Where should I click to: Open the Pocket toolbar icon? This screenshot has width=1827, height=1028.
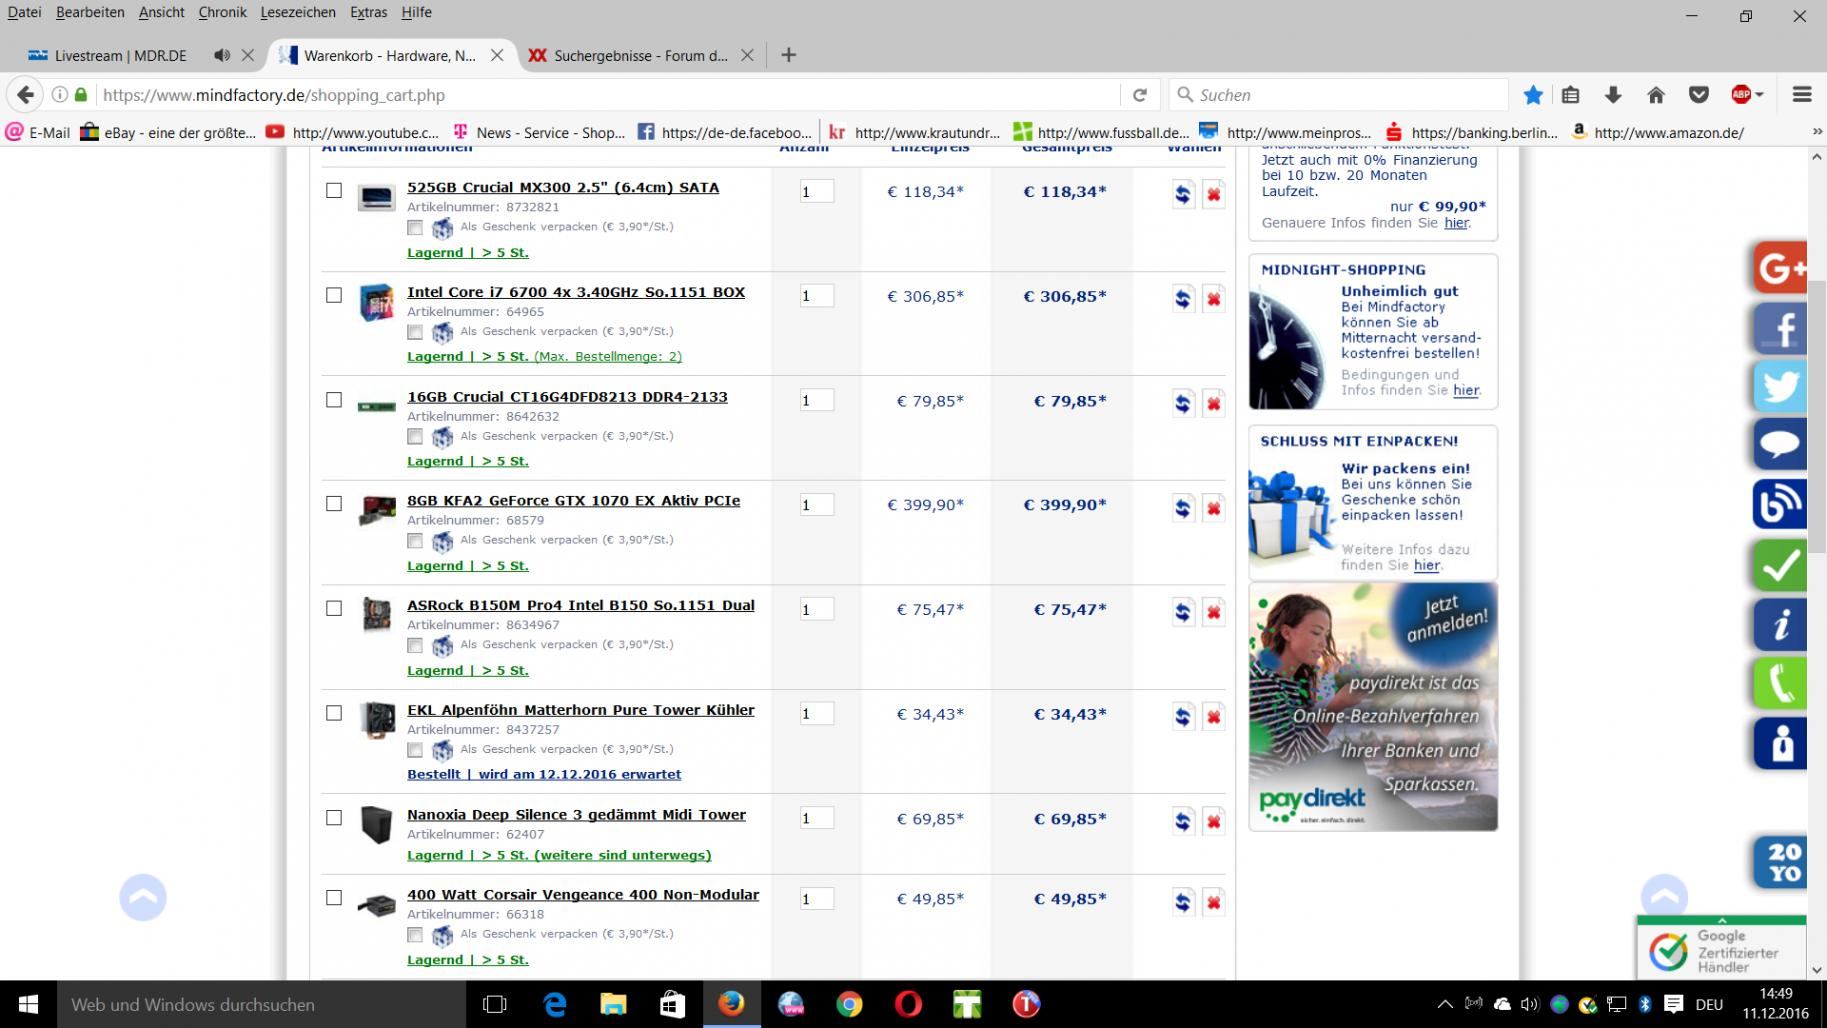[x=1698, y=95]
